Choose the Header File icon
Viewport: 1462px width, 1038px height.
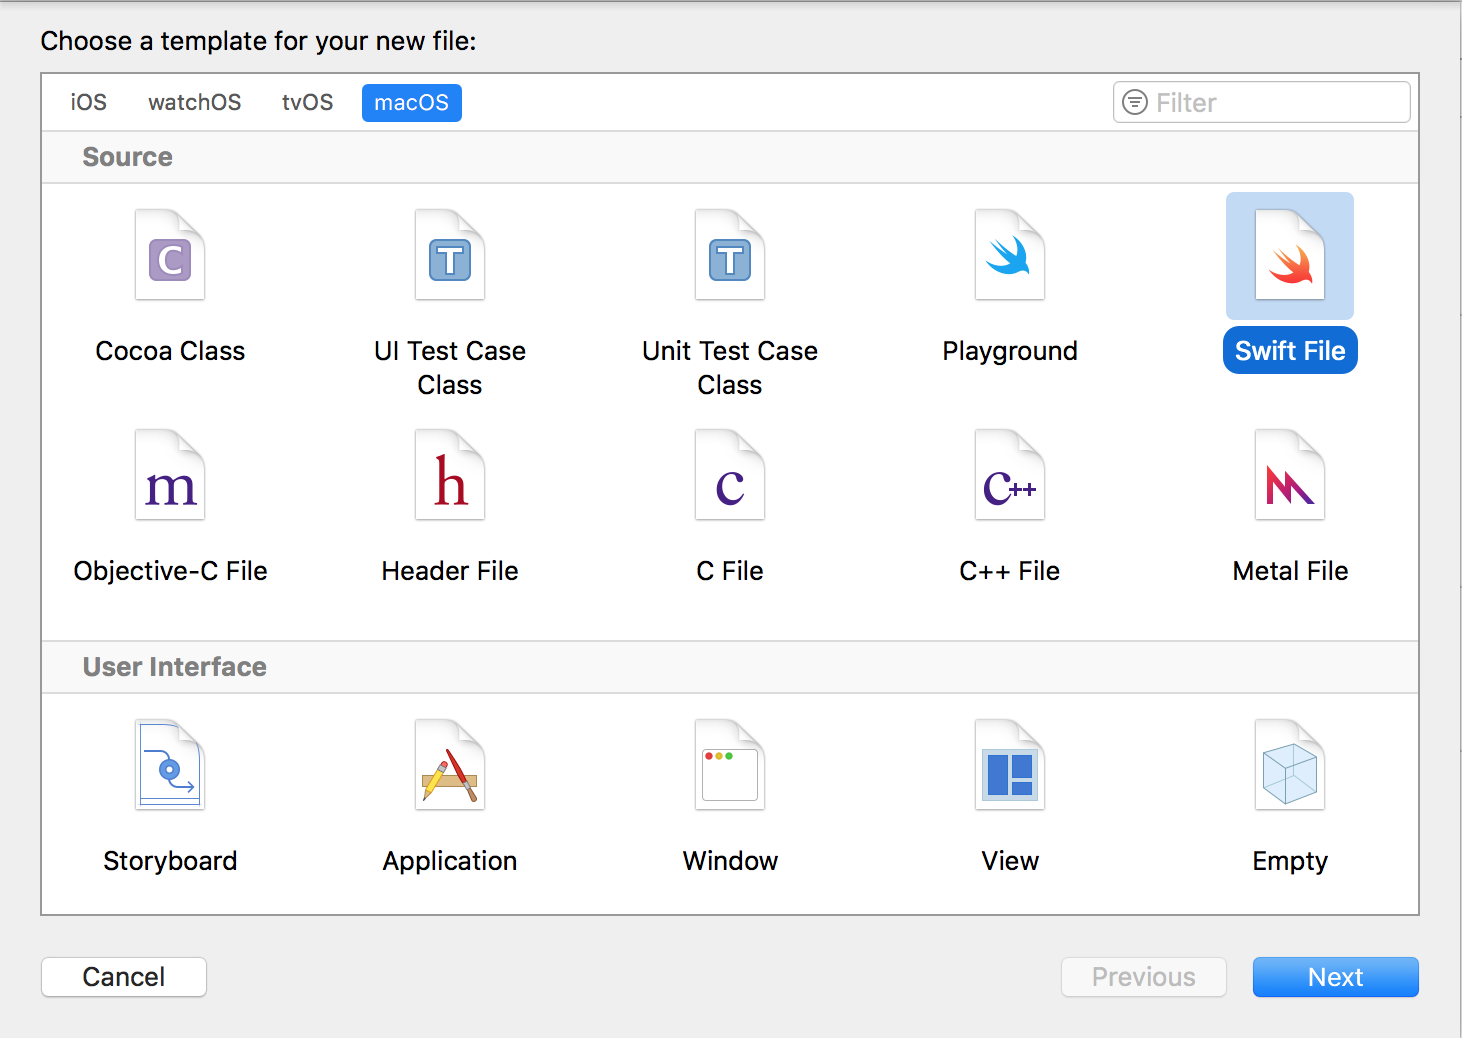click(450, 475)
